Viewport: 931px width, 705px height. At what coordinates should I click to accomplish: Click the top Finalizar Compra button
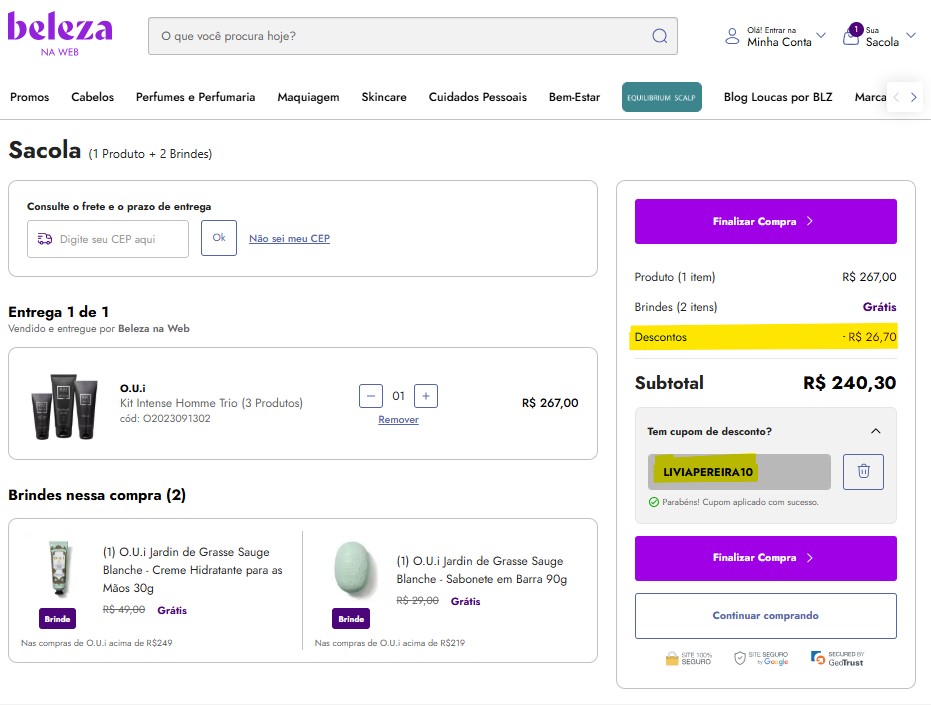pos(765,221)
